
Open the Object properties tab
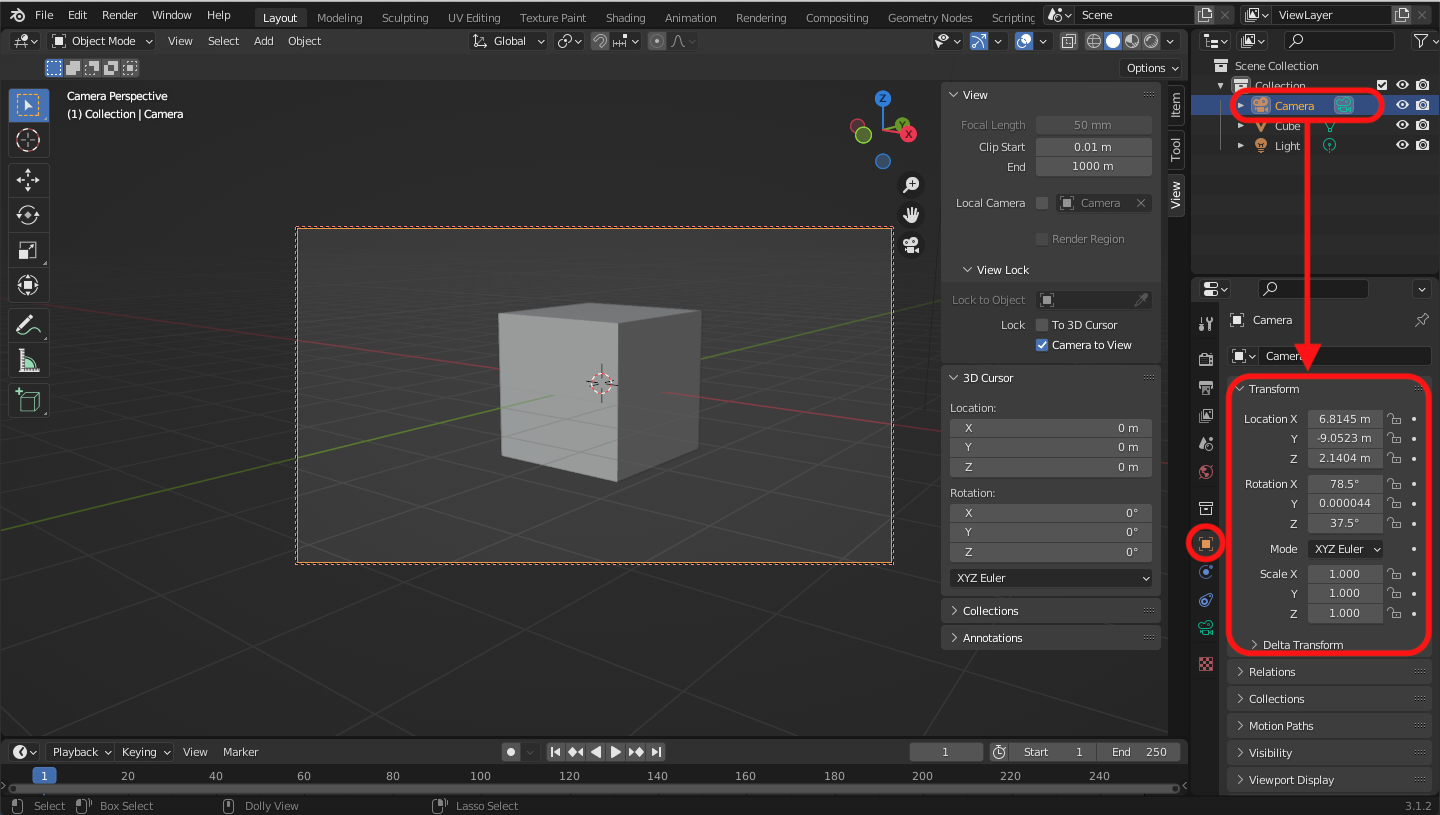pyautogui.click(x=1206, y=544)
